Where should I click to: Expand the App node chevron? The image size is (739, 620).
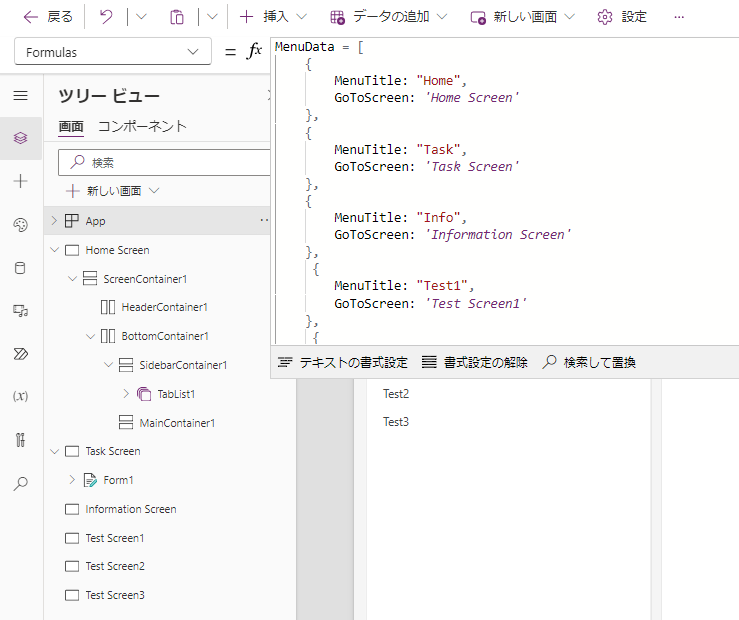click(x=54, y=220)
